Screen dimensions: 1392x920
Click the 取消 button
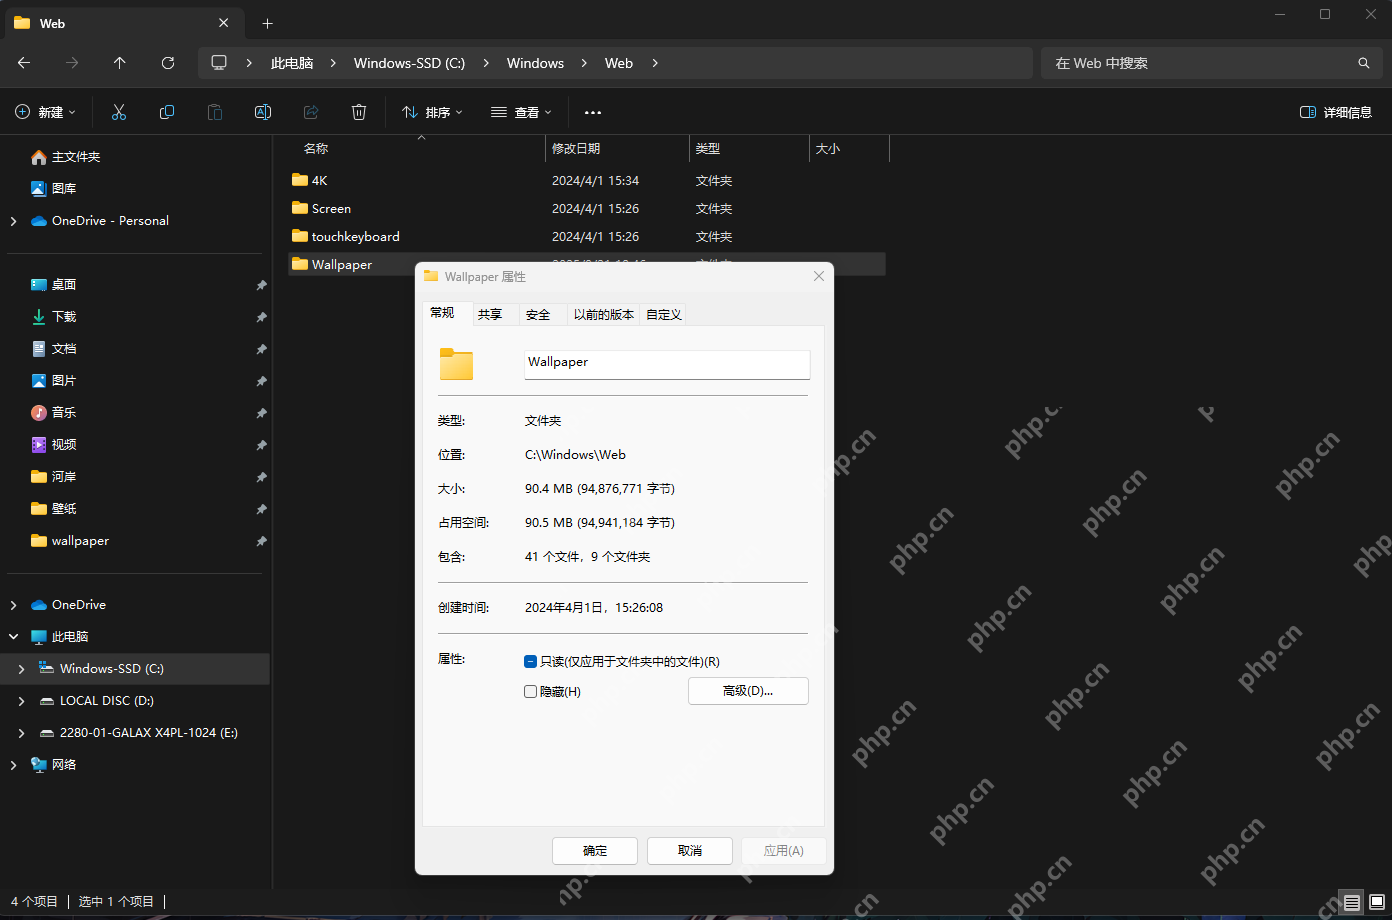click(x=690, y=851)
